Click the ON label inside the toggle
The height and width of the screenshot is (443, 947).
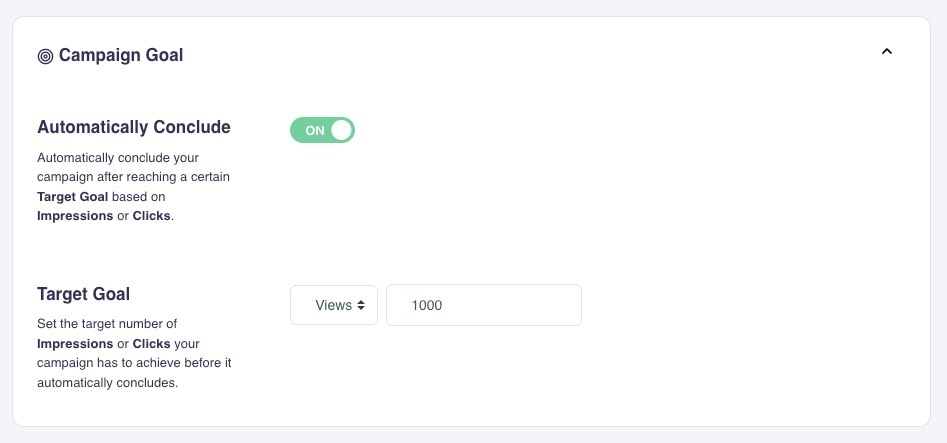pos(315,130)
